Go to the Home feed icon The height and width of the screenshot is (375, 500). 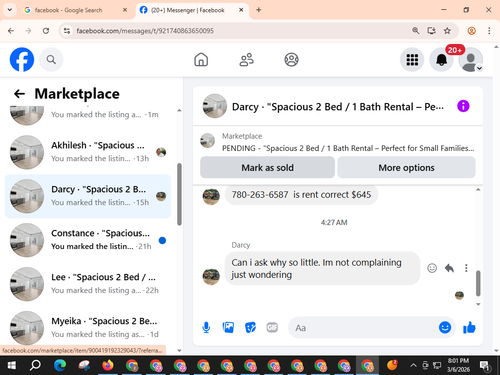[x=201, y=60]
